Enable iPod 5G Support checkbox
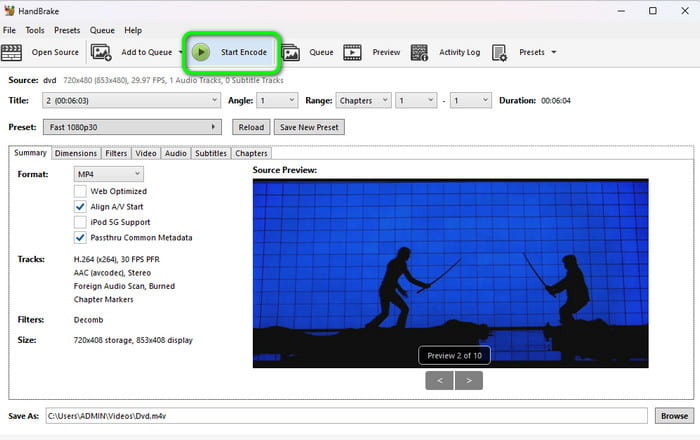700x440 pixels. click(80, 222)
